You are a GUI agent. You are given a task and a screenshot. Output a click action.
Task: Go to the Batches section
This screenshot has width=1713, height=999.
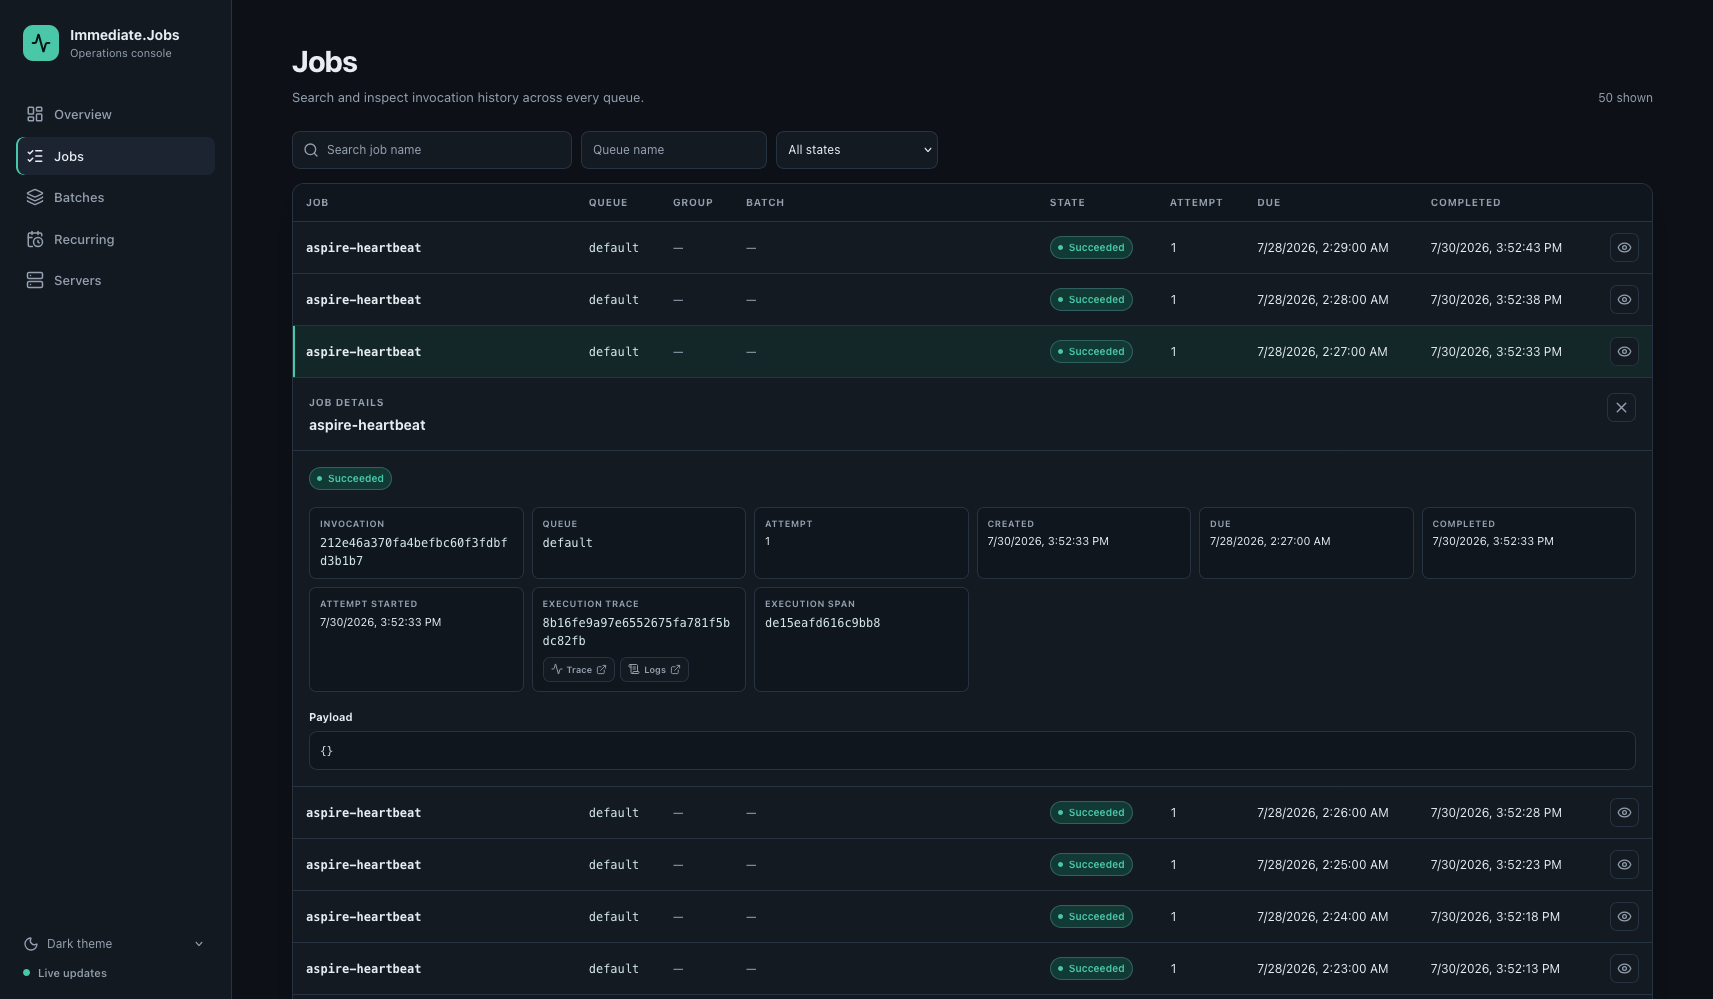tap(115, 197)
